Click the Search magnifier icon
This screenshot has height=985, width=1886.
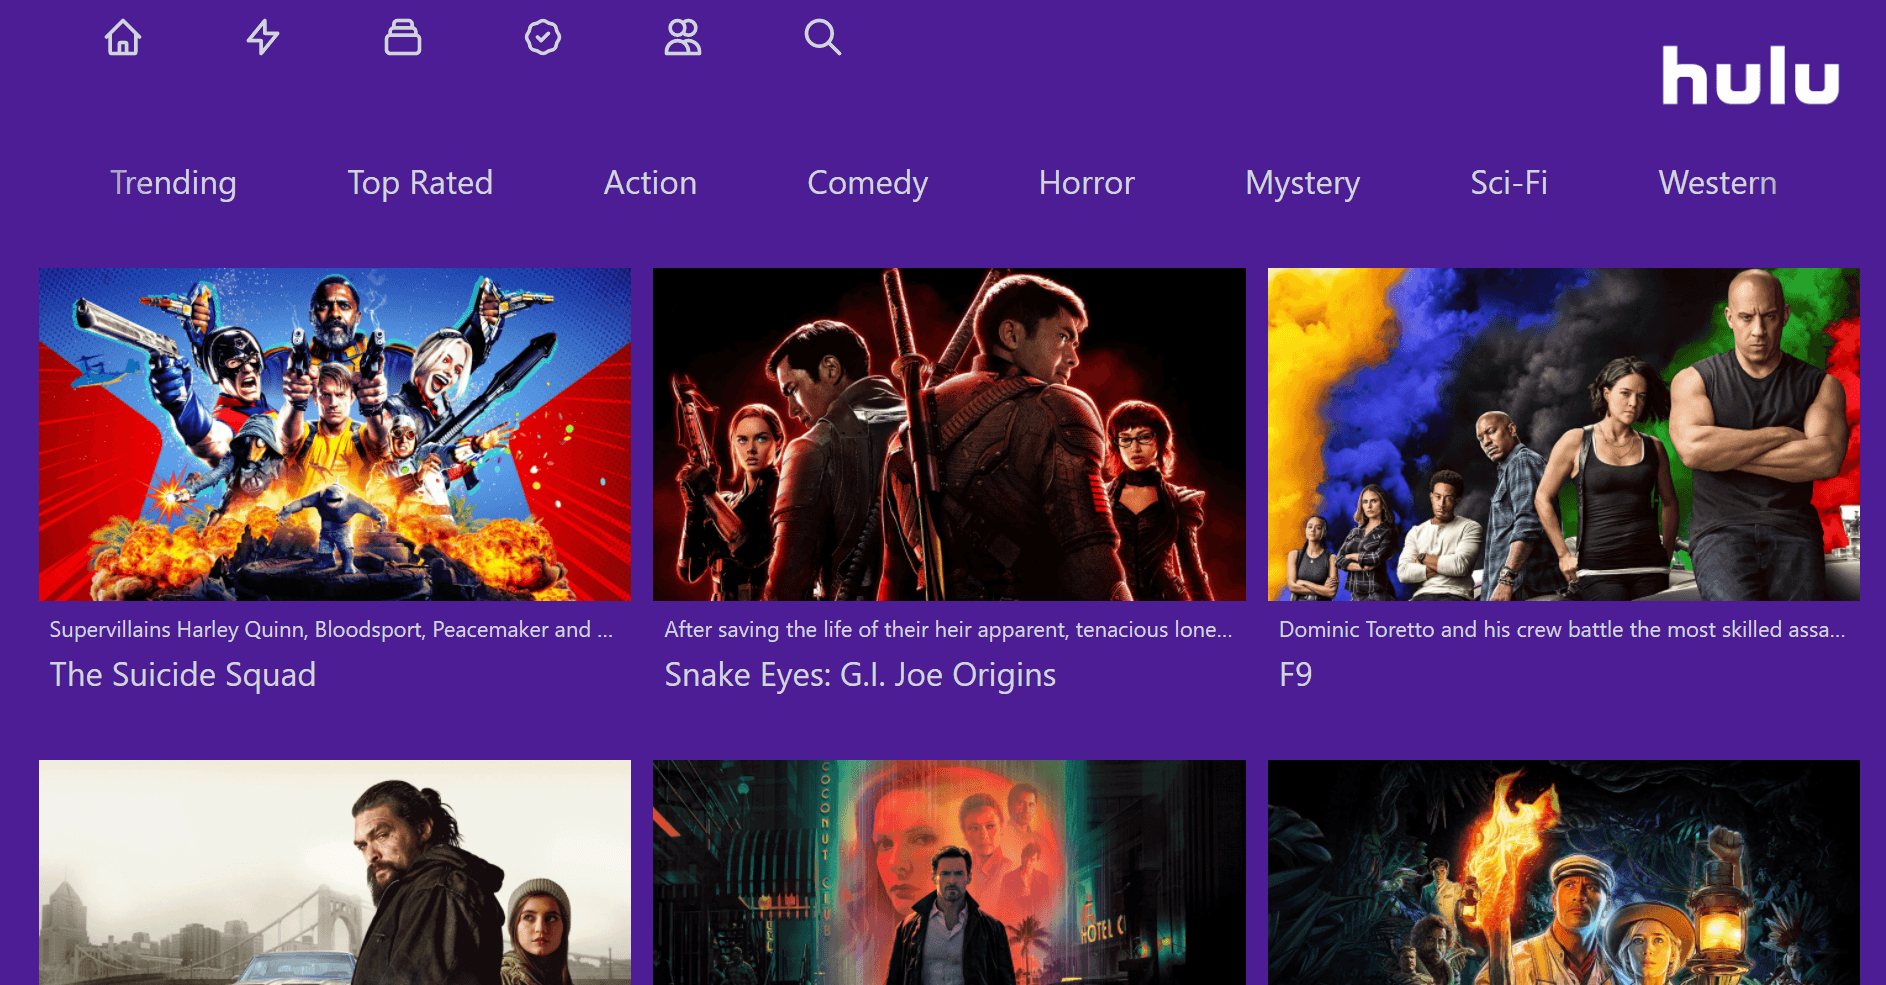pyautogui.click(x=823, y=38)
